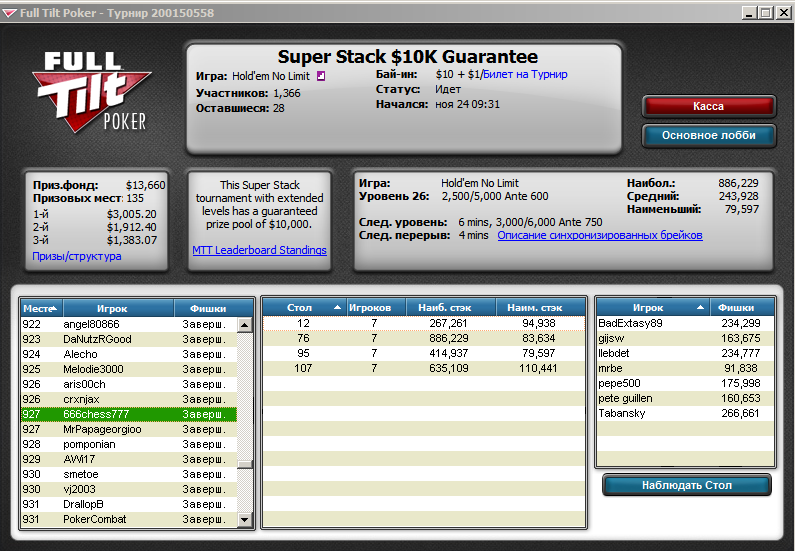Select player pomponian

point(129,444)
